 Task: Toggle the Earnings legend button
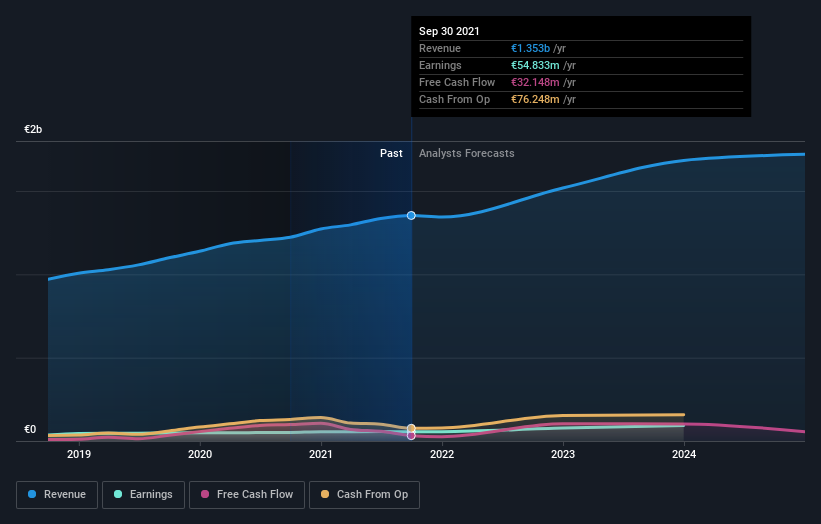143,495
